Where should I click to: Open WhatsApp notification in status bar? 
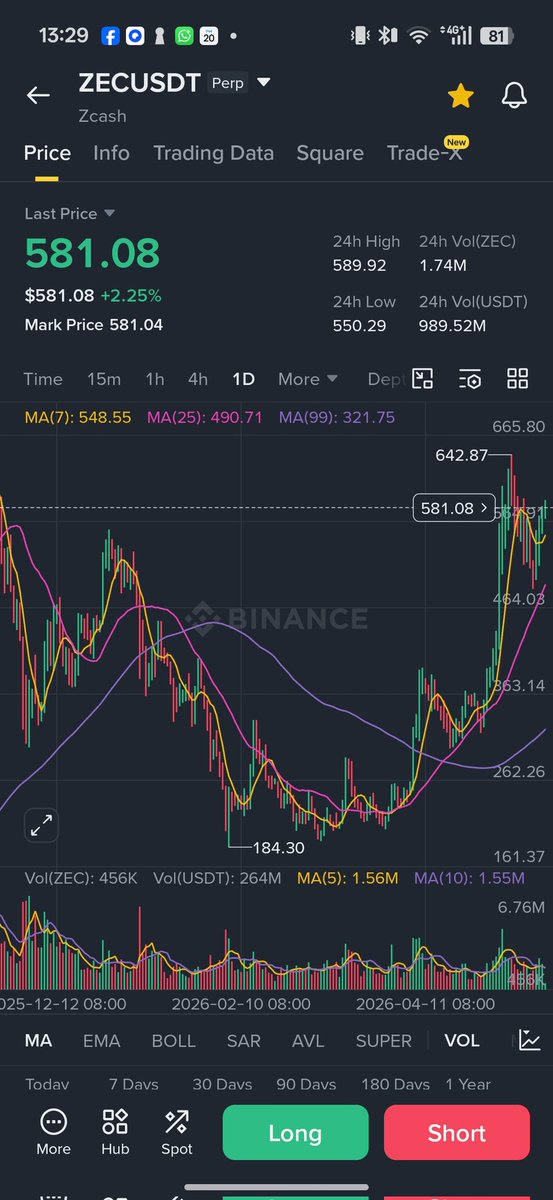[185, 35]
